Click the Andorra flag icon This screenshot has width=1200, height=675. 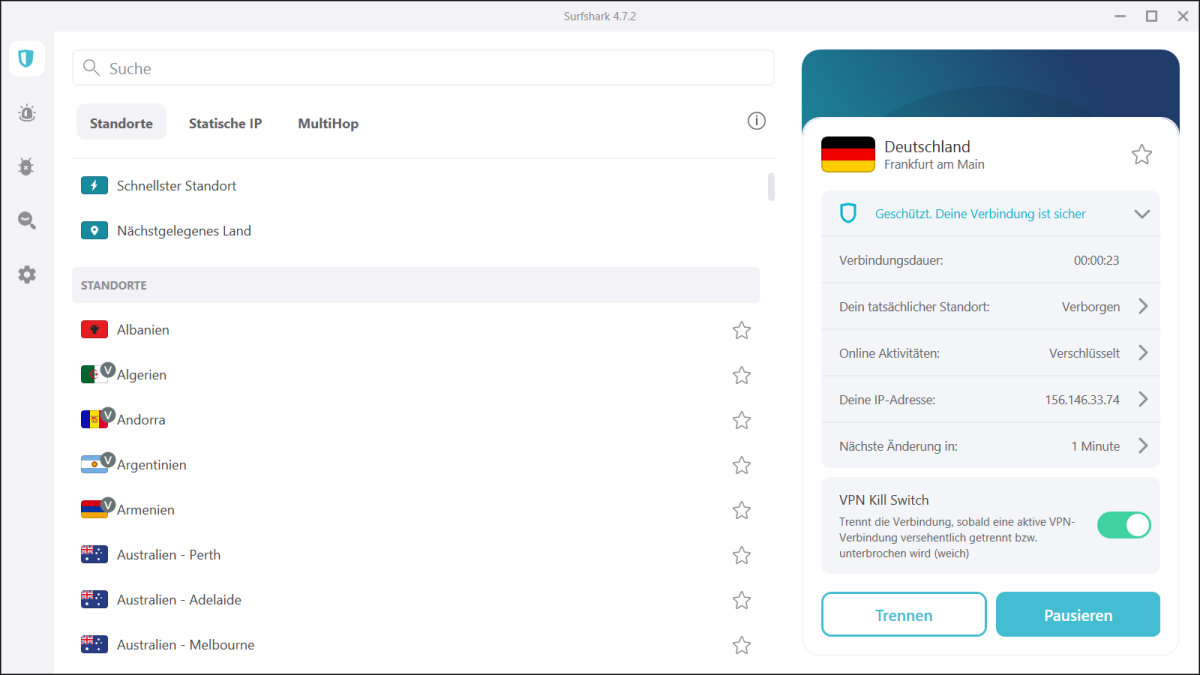click(94, 420)
